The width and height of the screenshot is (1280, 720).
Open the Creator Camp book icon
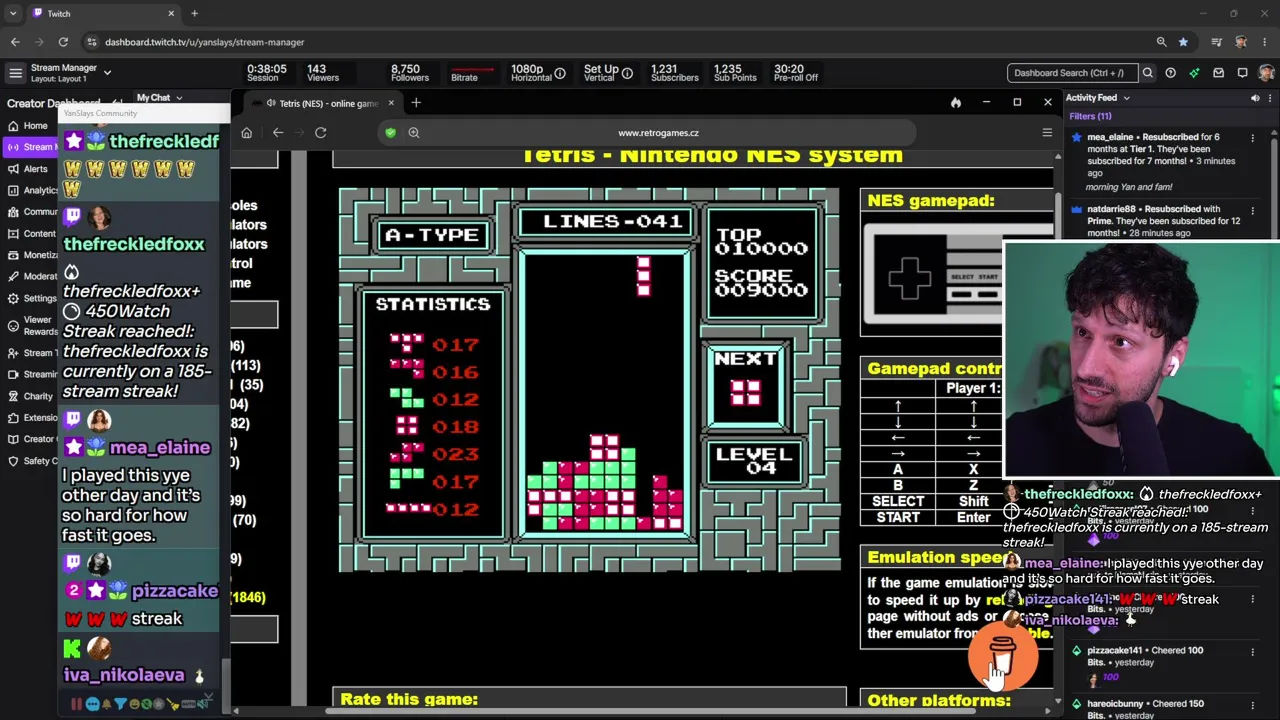coord(13,439)
